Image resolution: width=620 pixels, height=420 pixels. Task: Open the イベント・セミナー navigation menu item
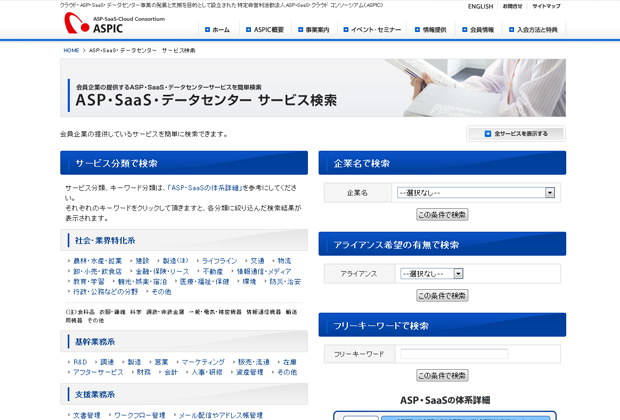coord(372,30)
